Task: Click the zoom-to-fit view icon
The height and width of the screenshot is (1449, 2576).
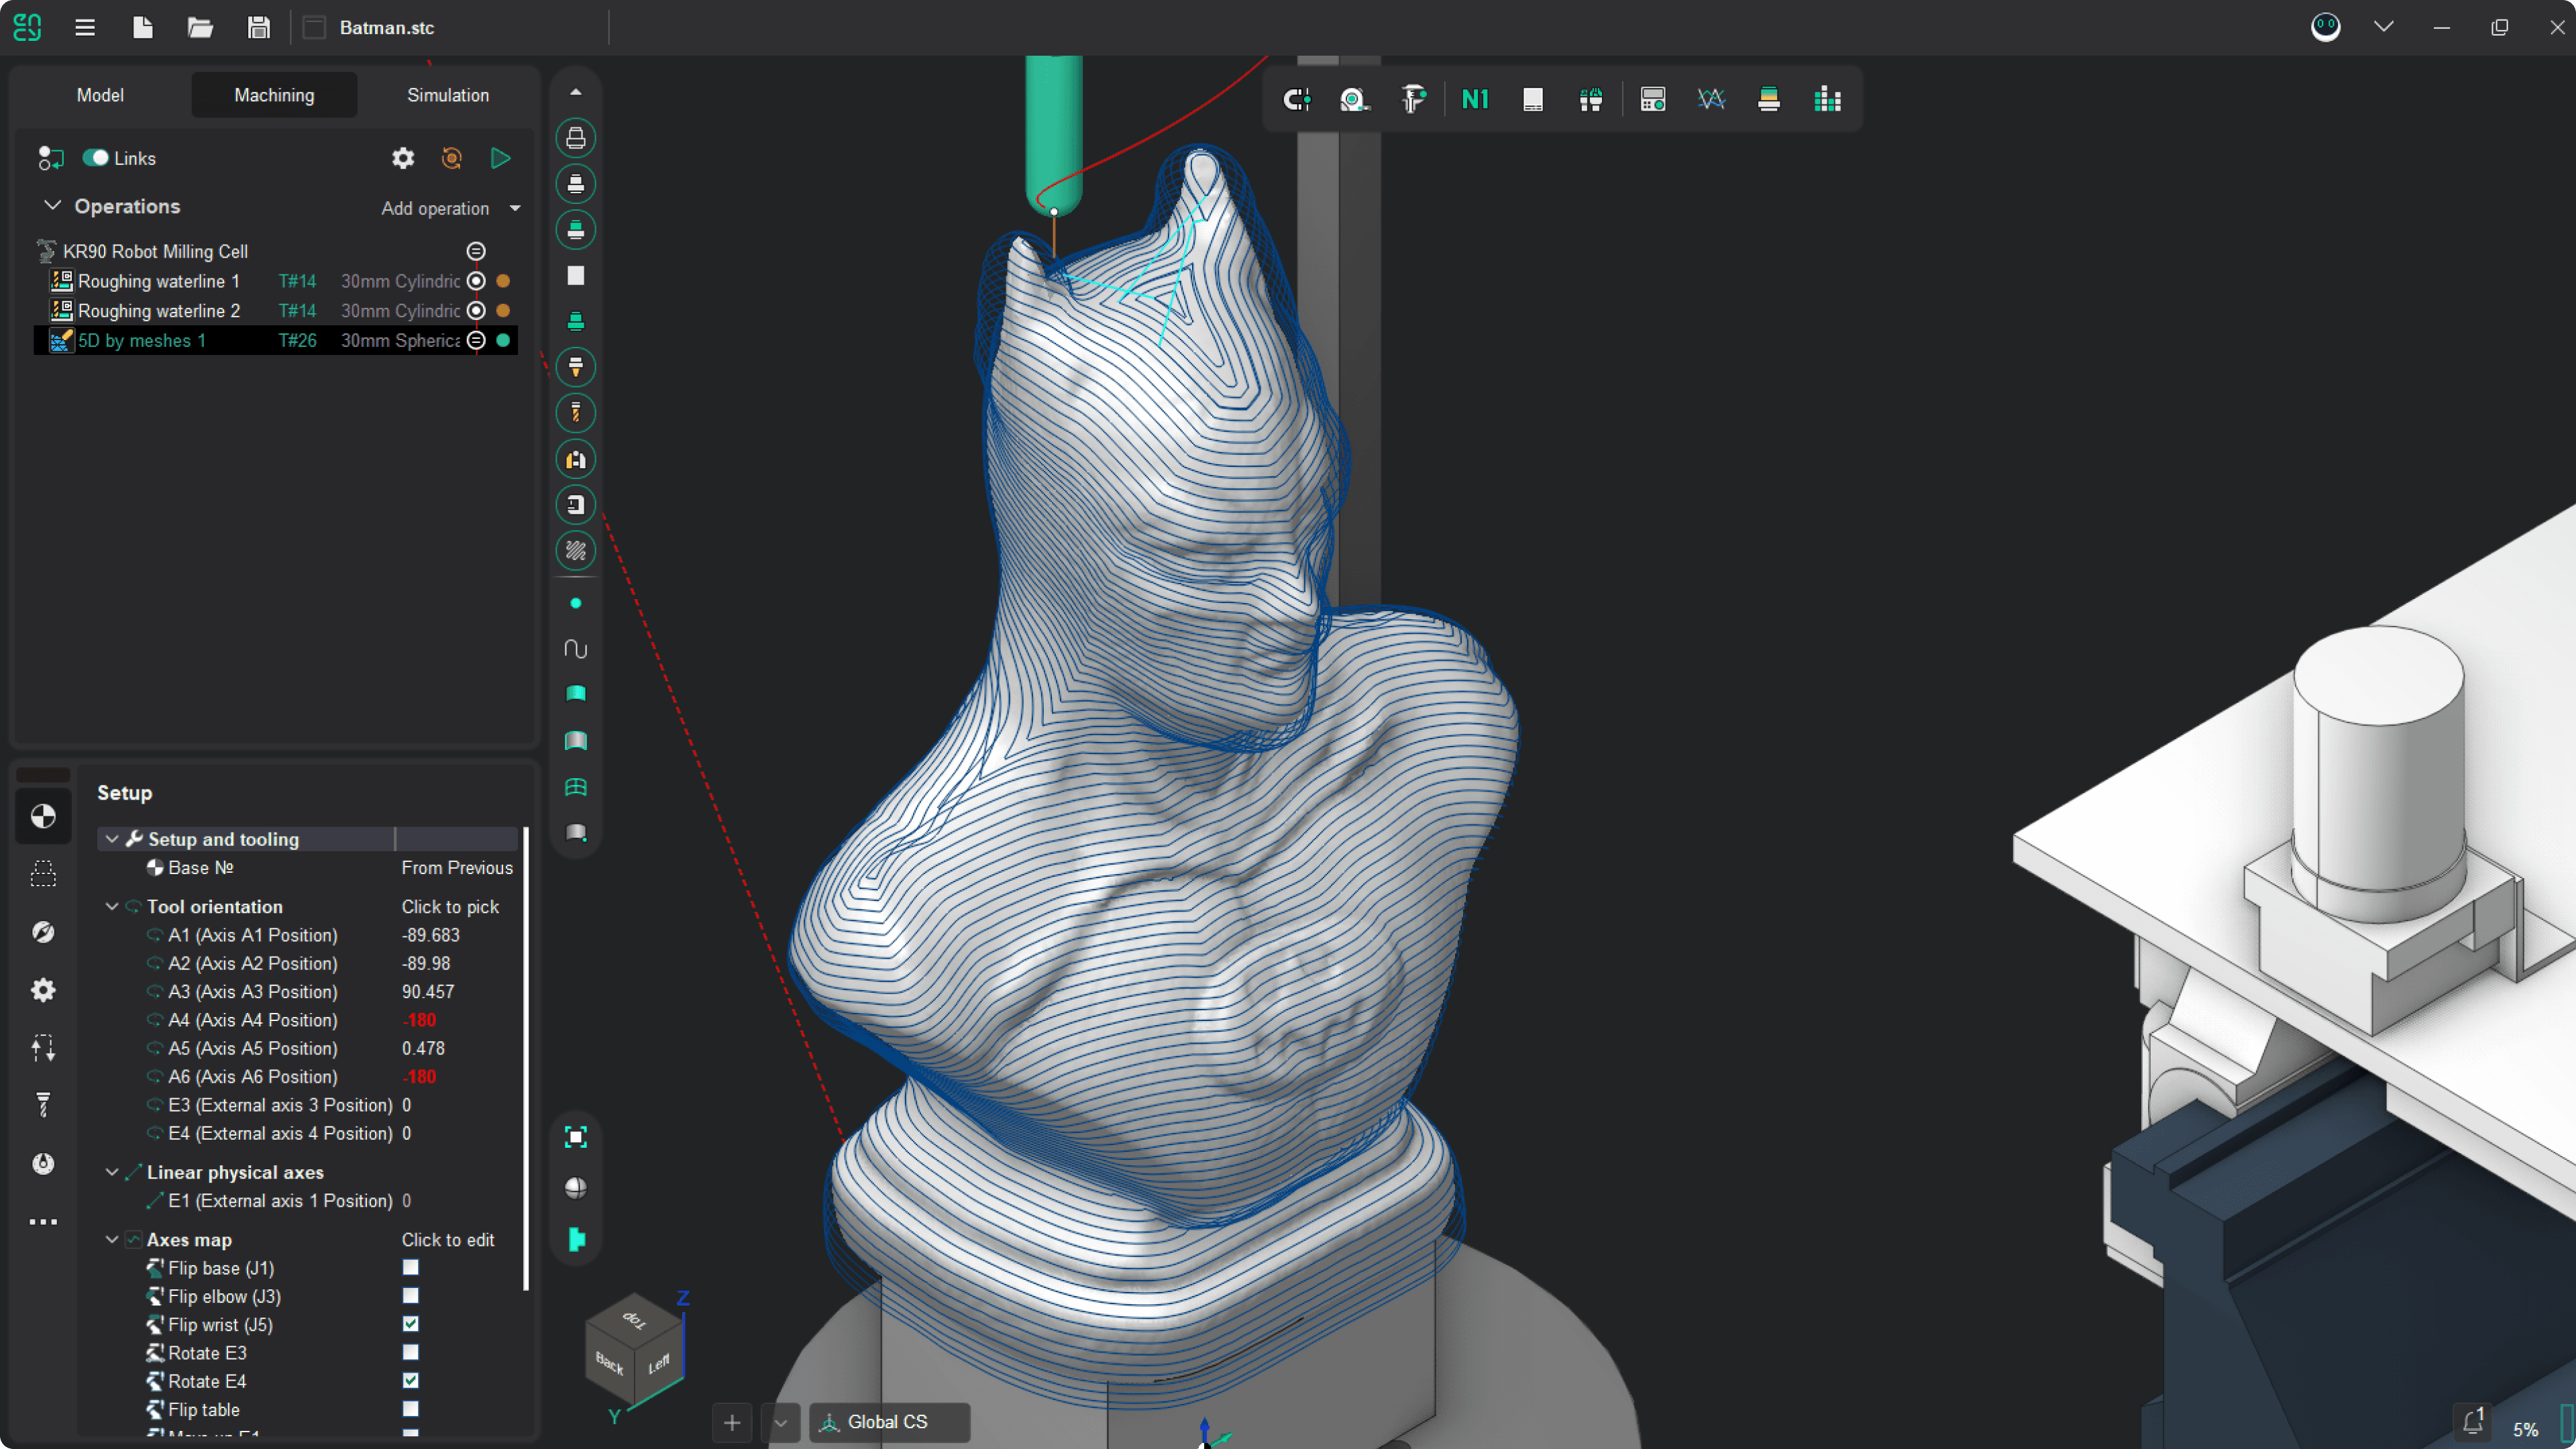Action: click(575, 1137)
